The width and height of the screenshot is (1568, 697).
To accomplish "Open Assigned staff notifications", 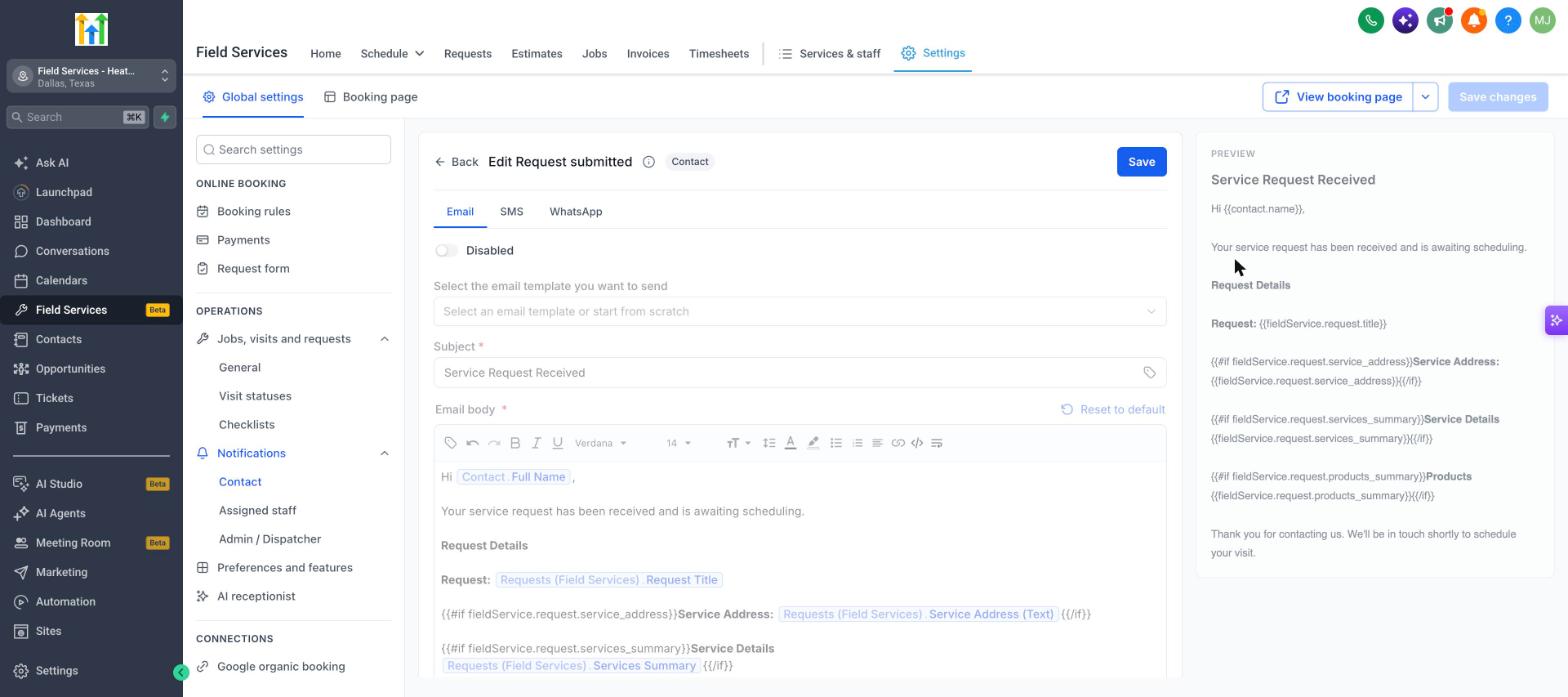I will pyautogui.click(x=257, y=511).
